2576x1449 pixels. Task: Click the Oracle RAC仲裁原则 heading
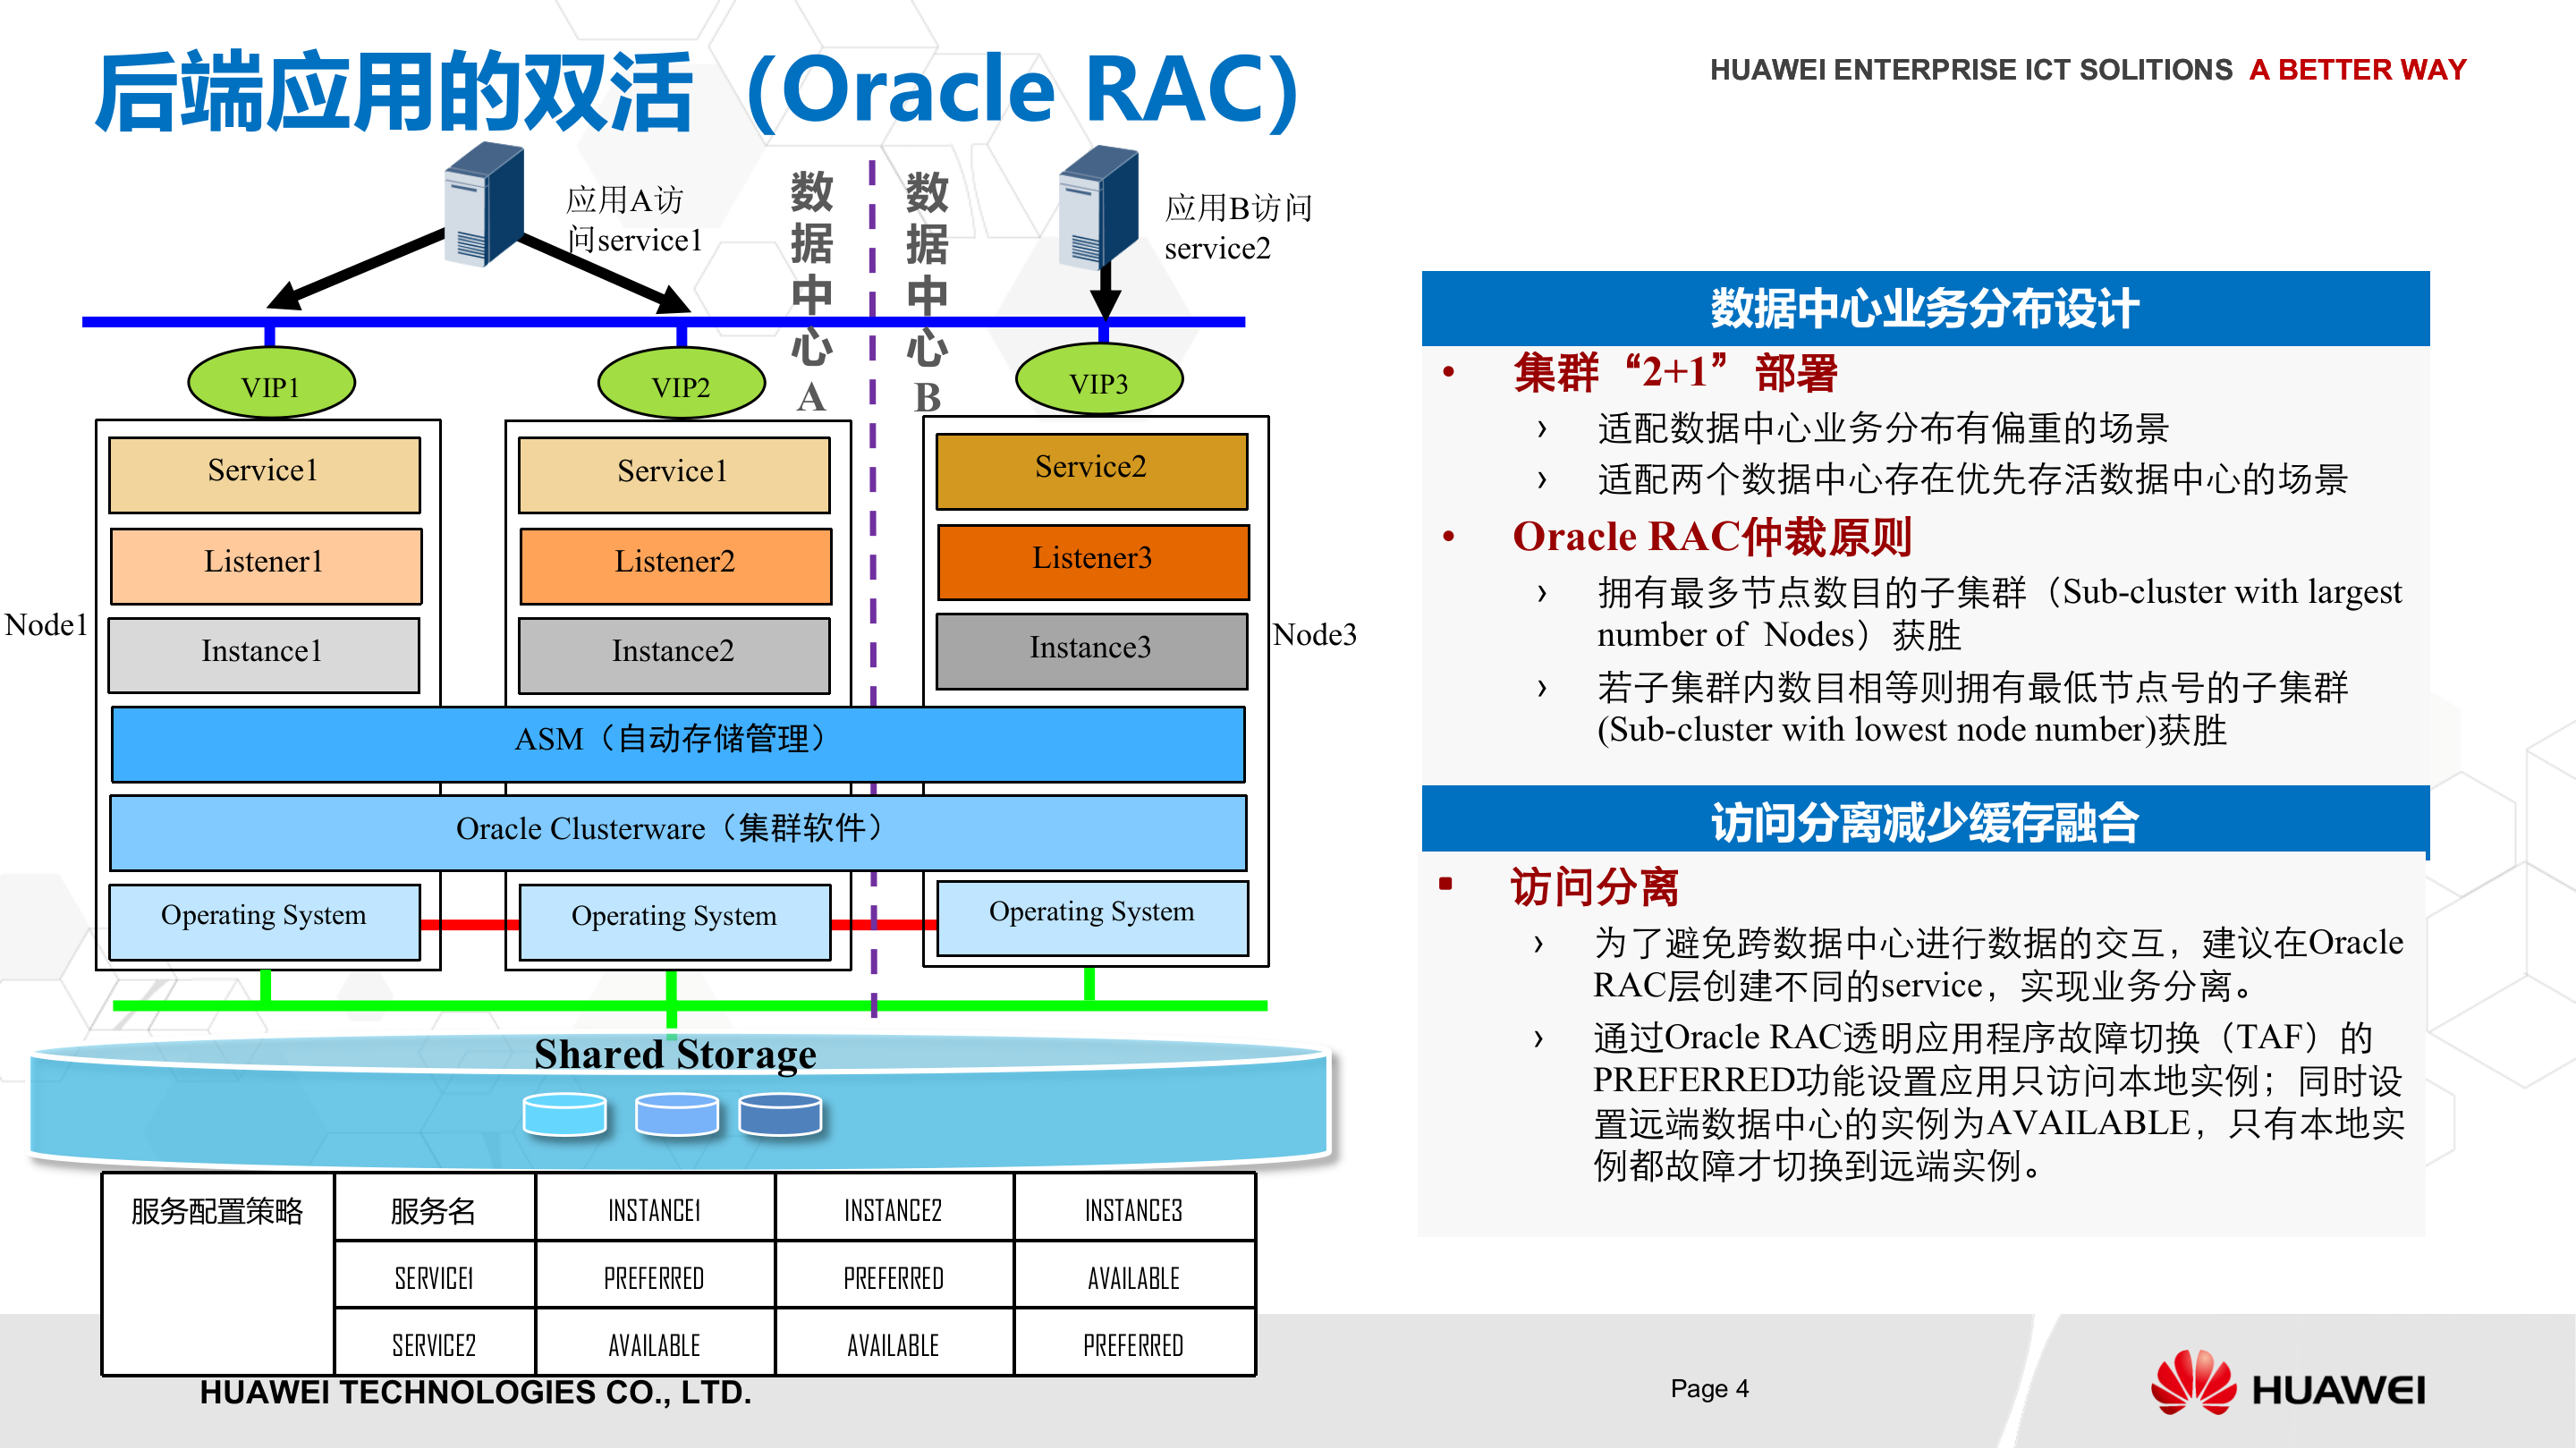[x=1712, y=537]
